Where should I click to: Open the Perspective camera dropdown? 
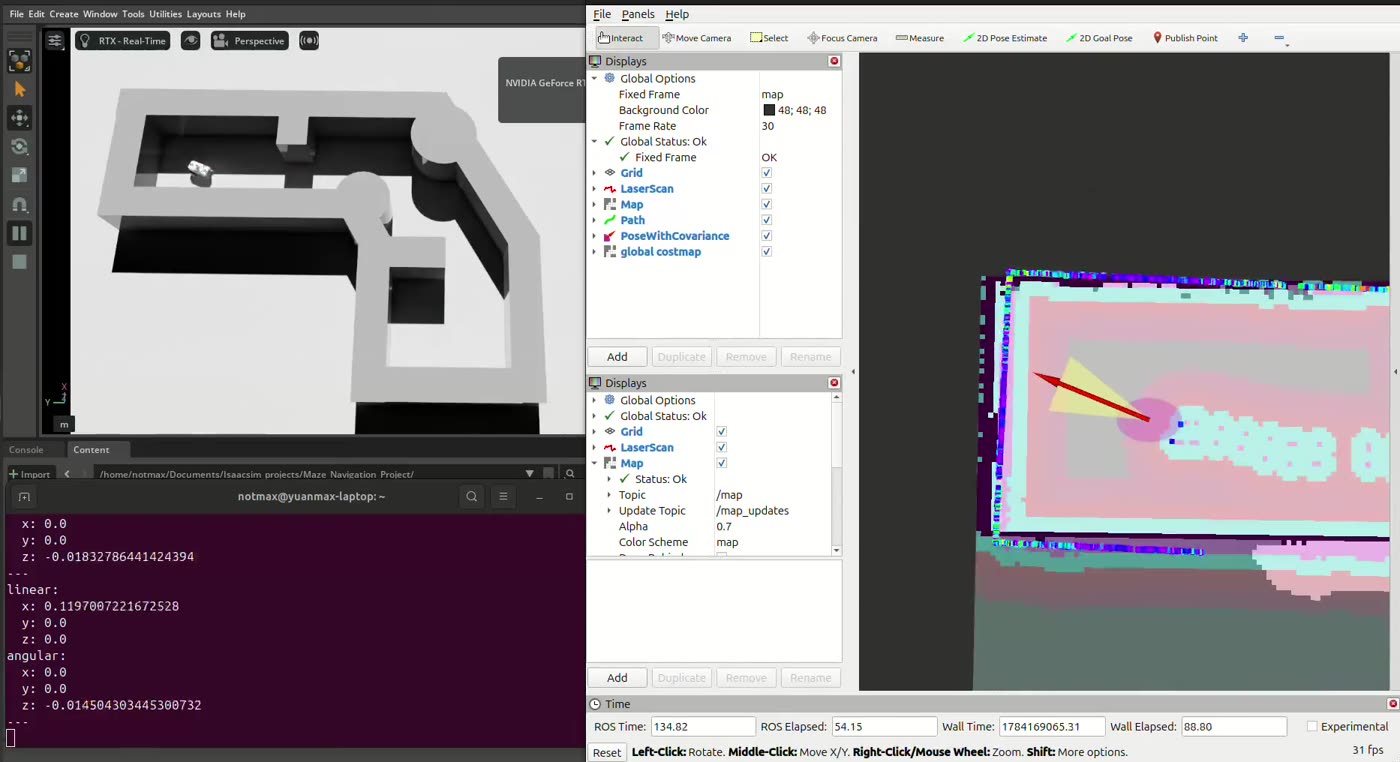(250, 41)
